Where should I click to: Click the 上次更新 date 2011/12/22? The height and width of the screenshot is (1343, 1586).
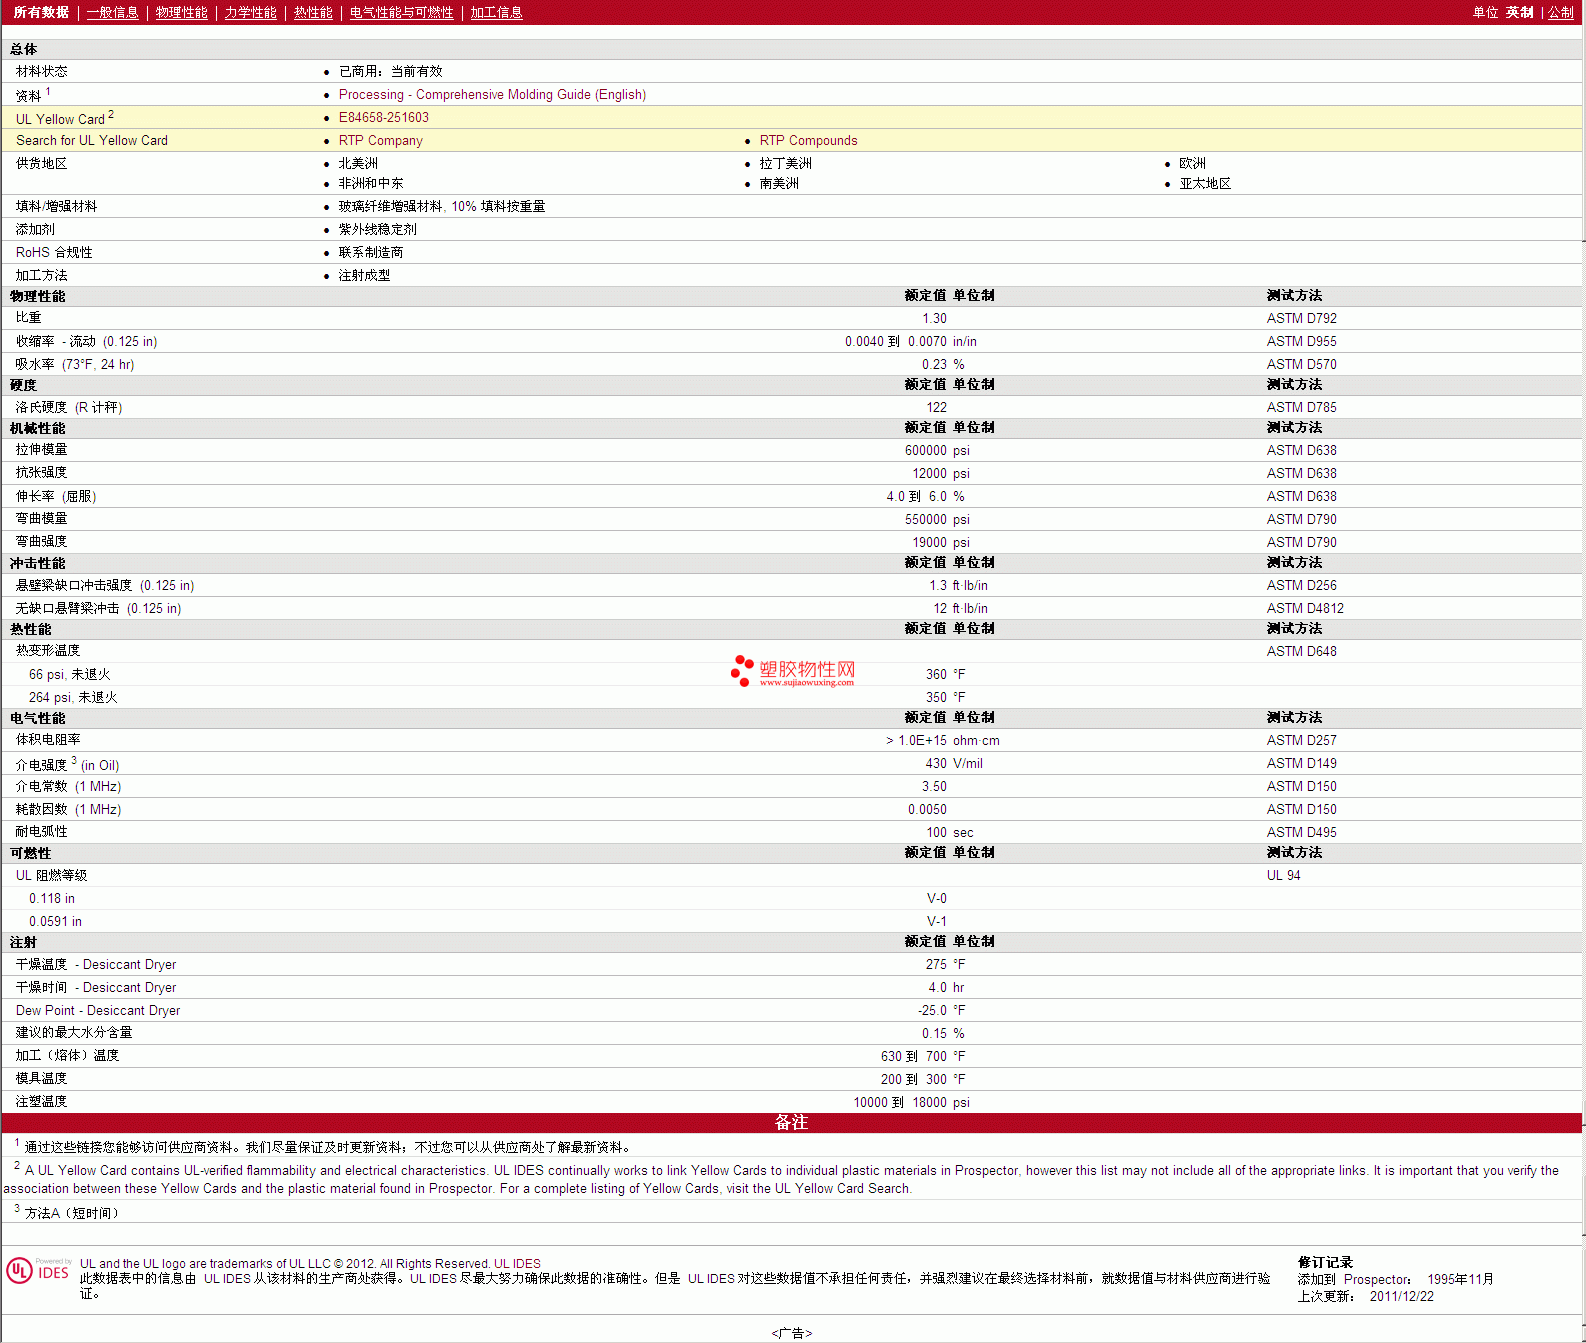coord(1401,1296)
